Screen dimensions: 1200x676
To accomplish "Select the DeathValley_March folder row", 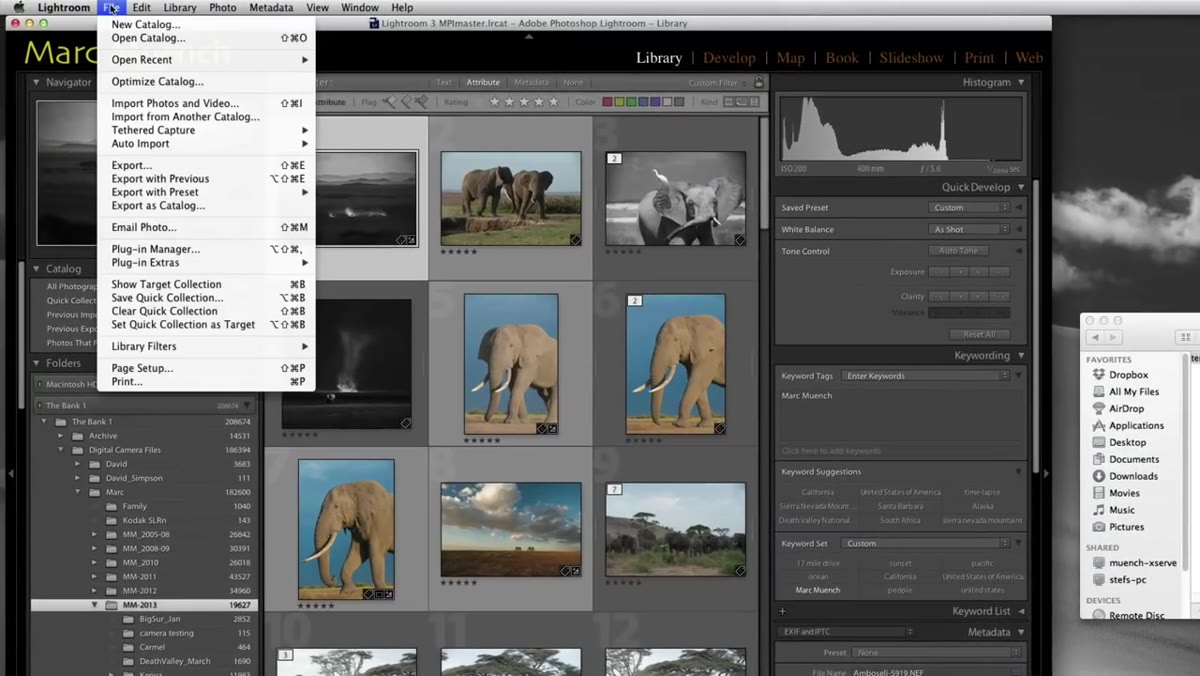I will coord(145,661).
